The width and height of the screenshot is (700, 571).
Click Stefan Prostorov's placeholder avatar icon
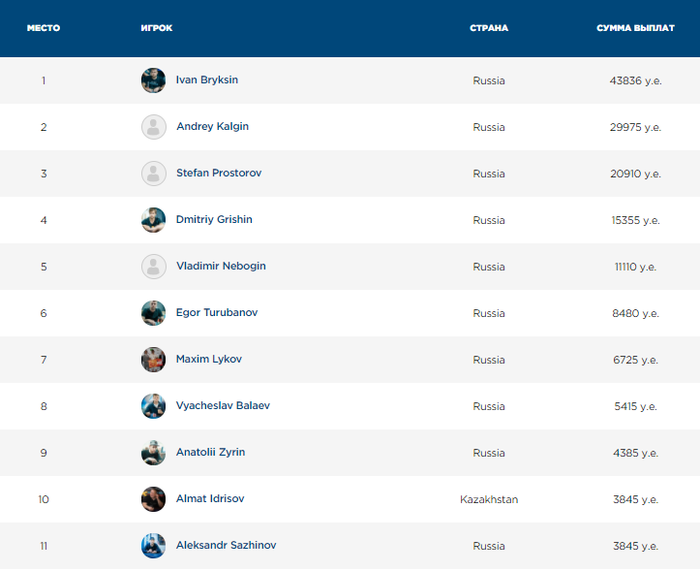point(153,173)
